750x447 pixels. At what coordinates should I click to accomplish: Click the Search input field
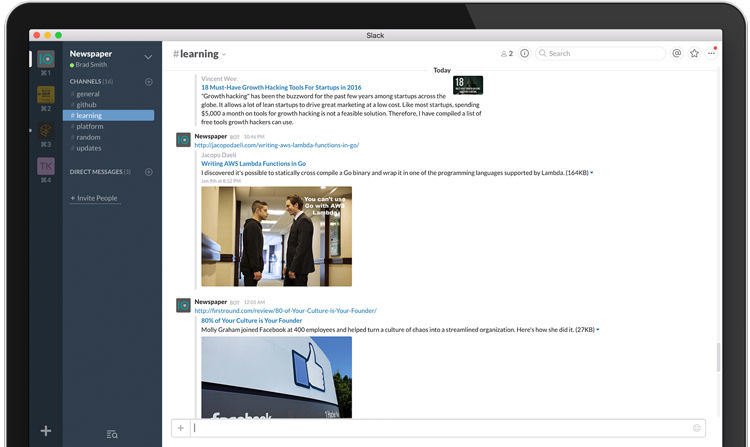coord(601,54)
